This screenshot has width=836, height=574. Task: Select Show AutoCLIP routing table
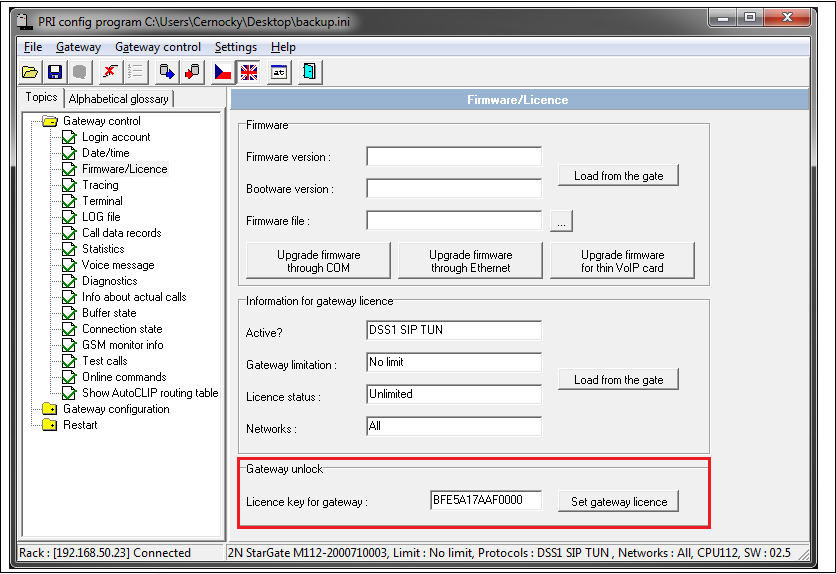point(150,393)
